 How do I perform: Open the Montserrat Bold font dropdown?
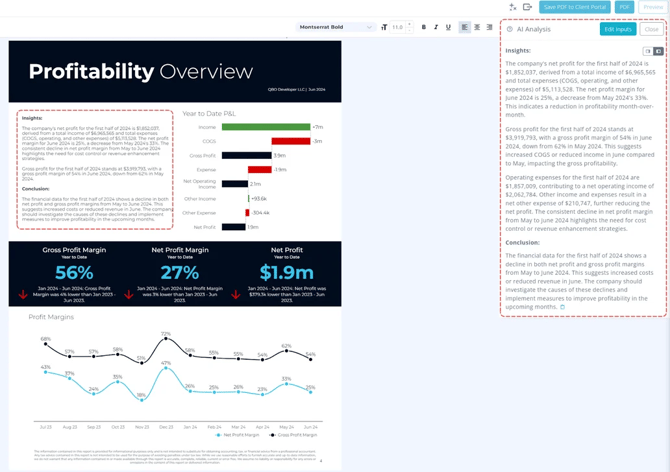(336, 28)
